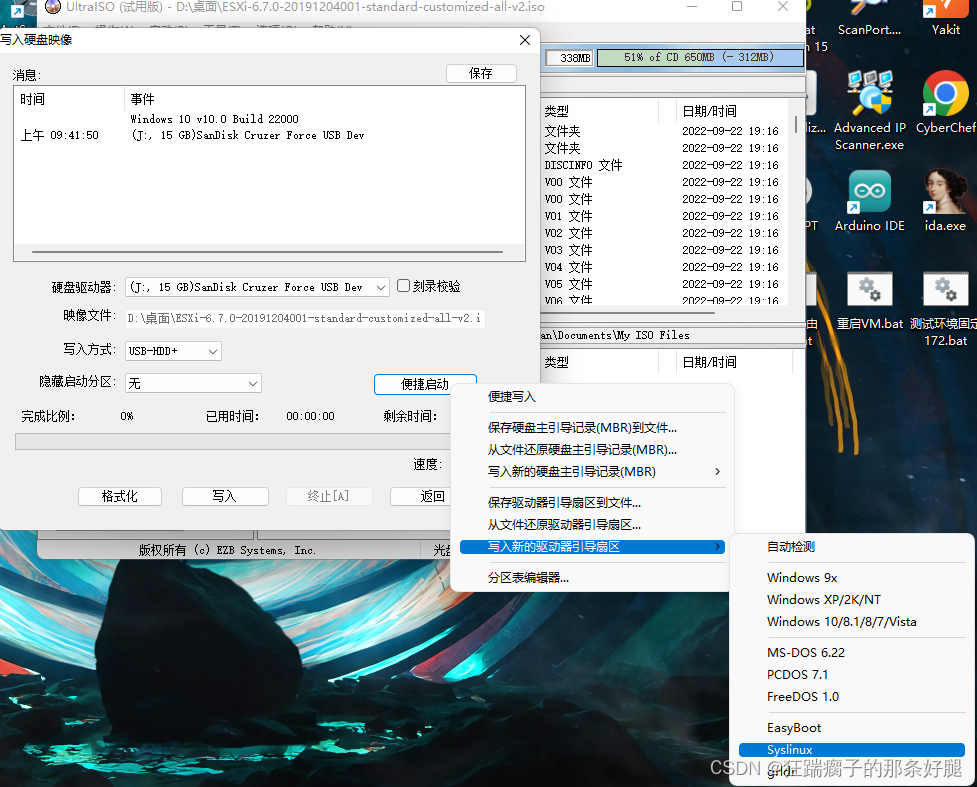Select Windows 9x boot sector option
The image size is (977, 787).
pos(802,578)
